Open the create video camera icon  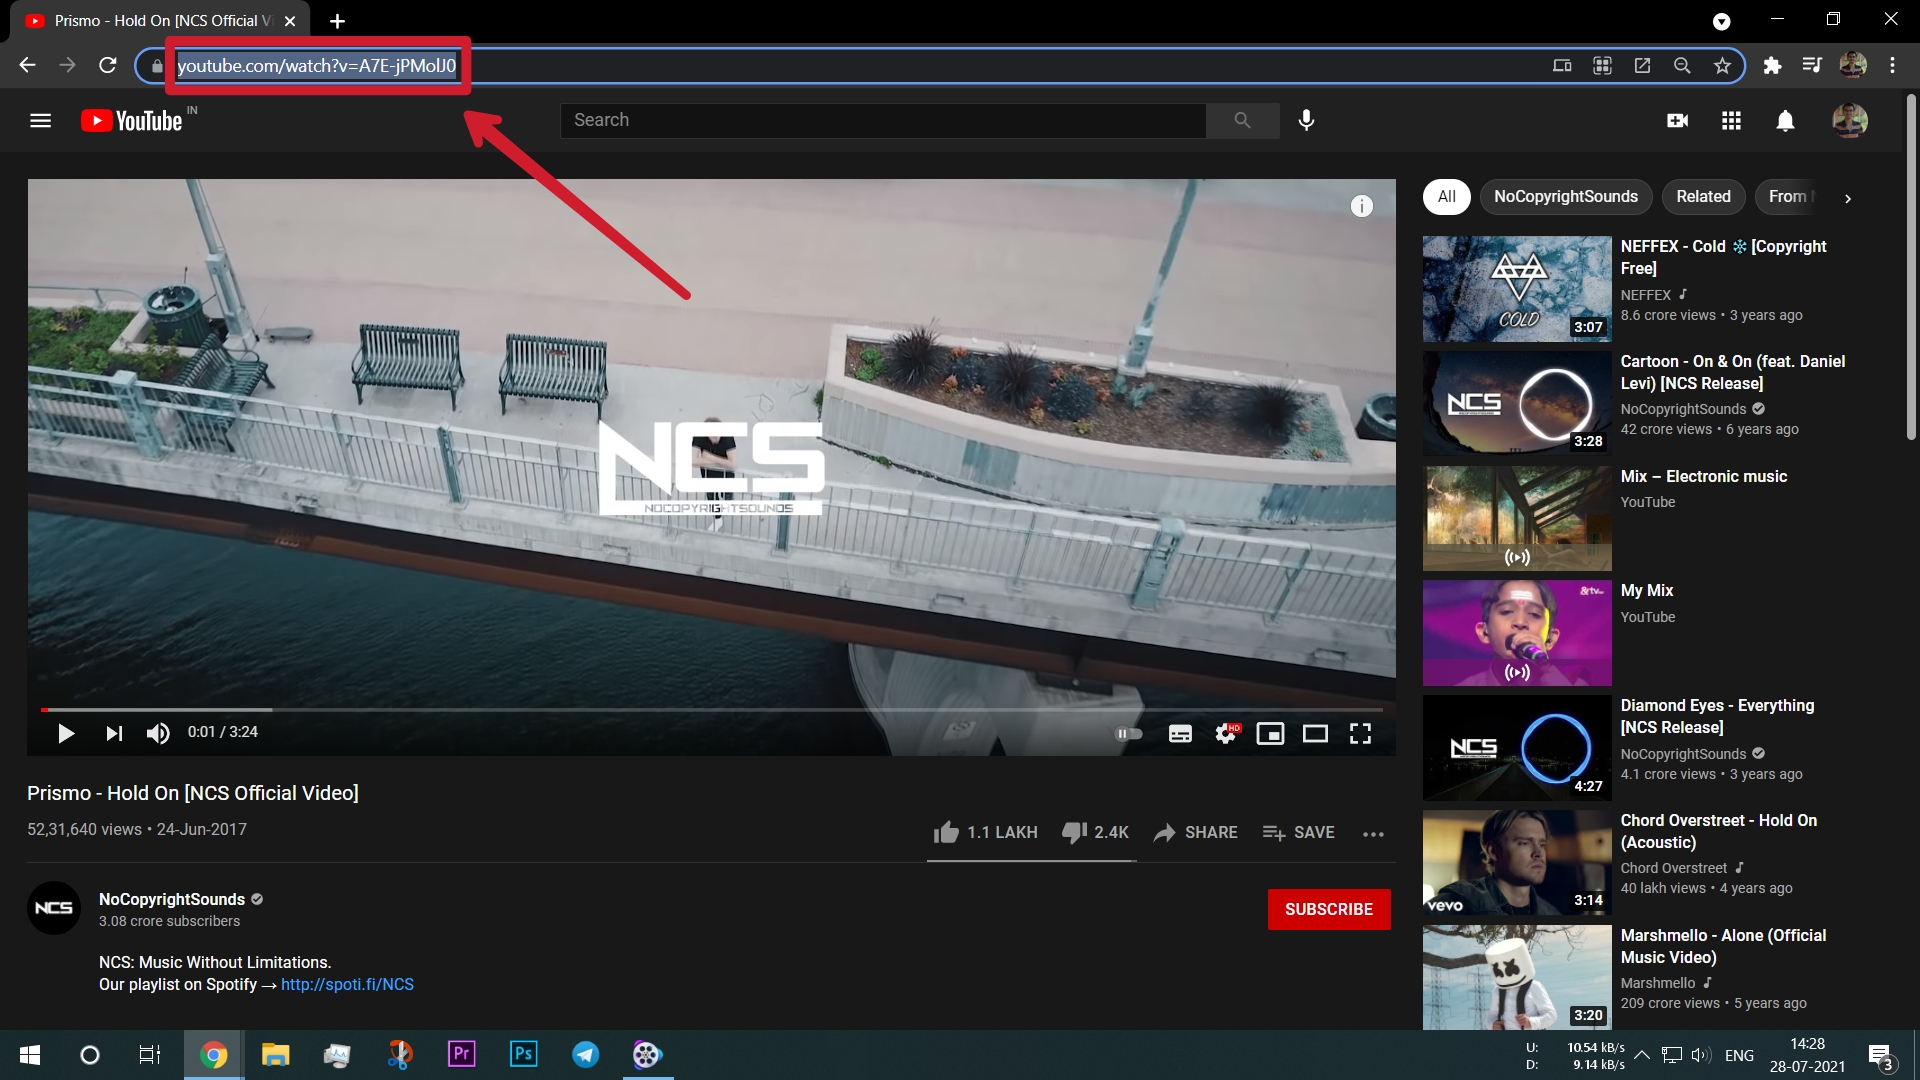tap(1678, 120)
